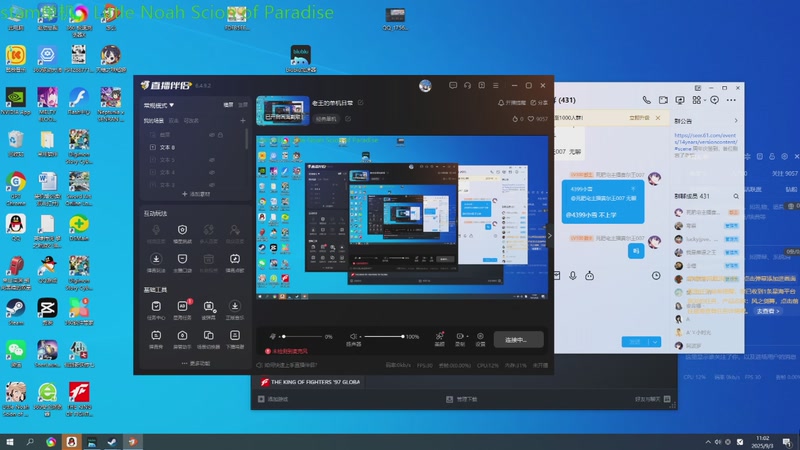
Task: Select 文本 8 source row
Action: pyautogui.click(x=194, y=147)
